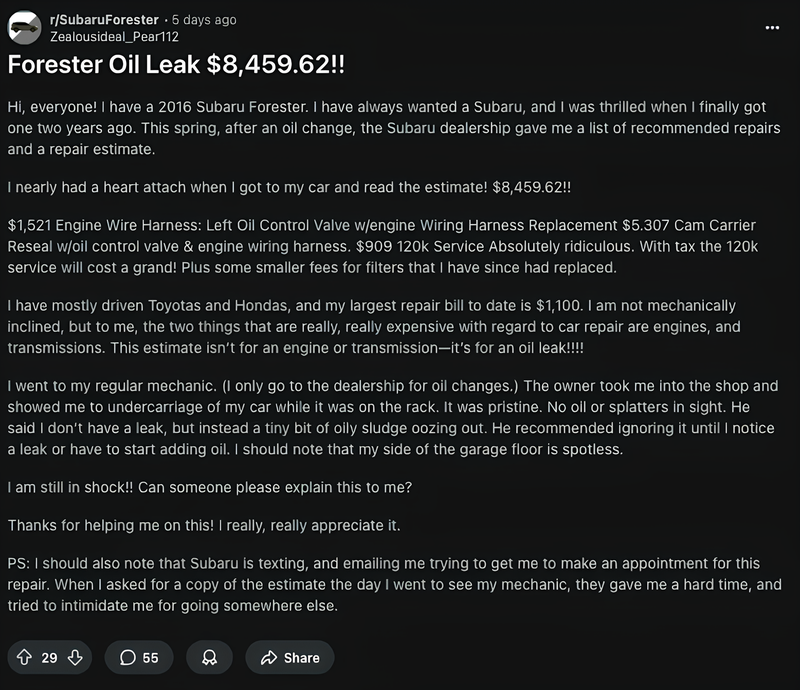
Task: Give an award to this post
Action: tap(209, 657)
